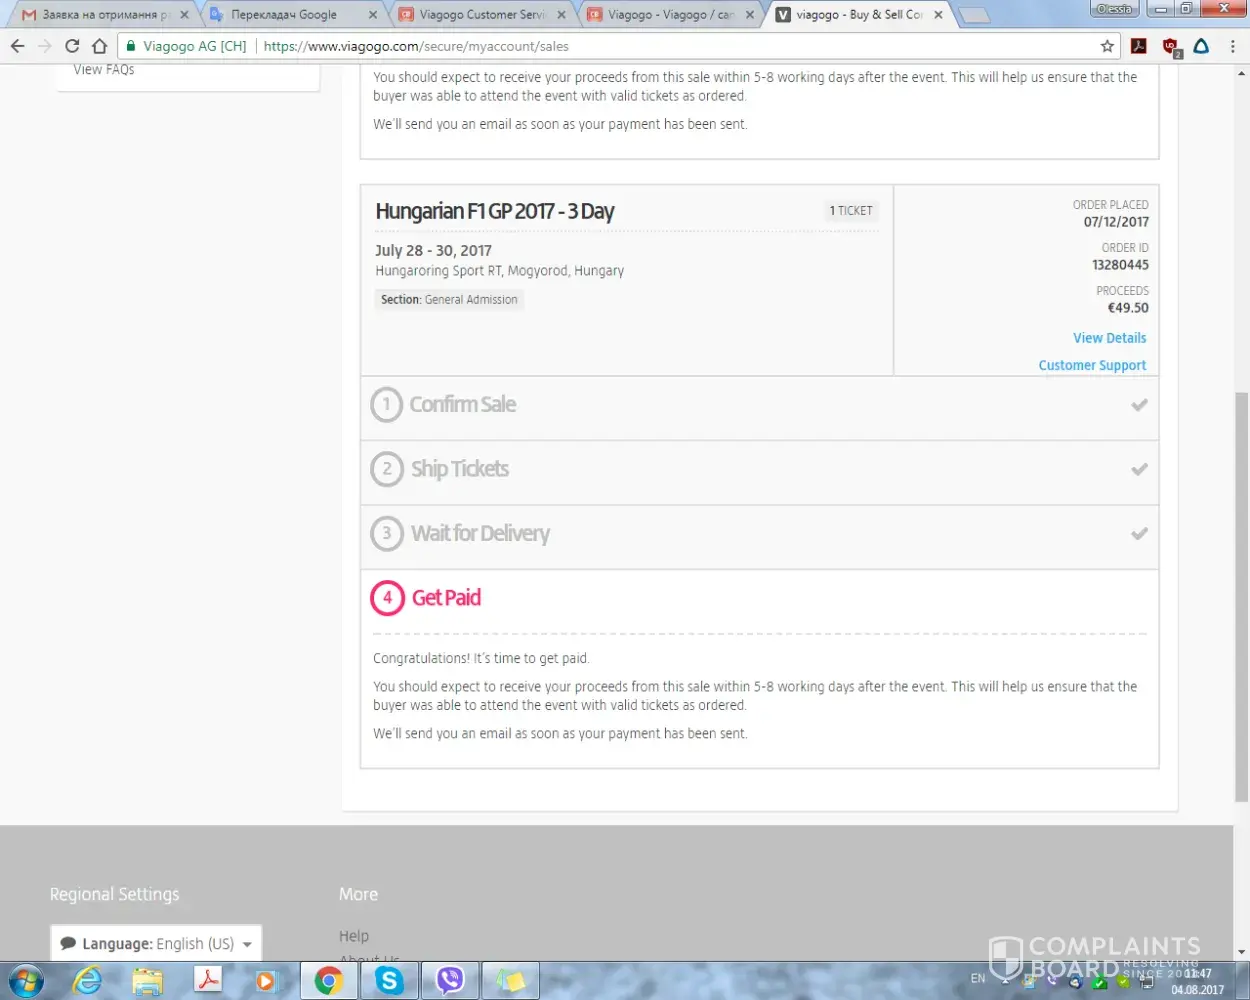The width and height of the screenshot is (1250, 1000).
Task: Click the Confirm Sale checkmark
Action: click(1139, 405)
